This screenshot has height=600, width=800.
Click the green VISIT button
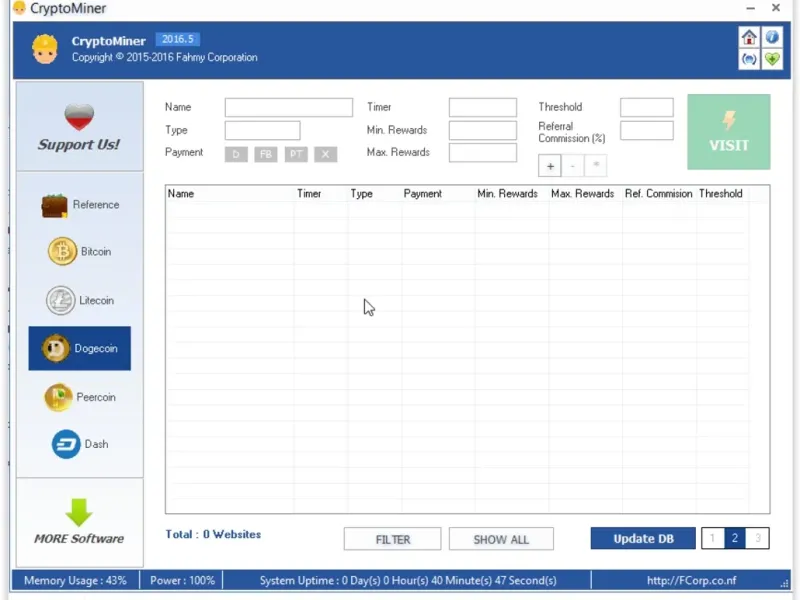(x=729, y=132)
